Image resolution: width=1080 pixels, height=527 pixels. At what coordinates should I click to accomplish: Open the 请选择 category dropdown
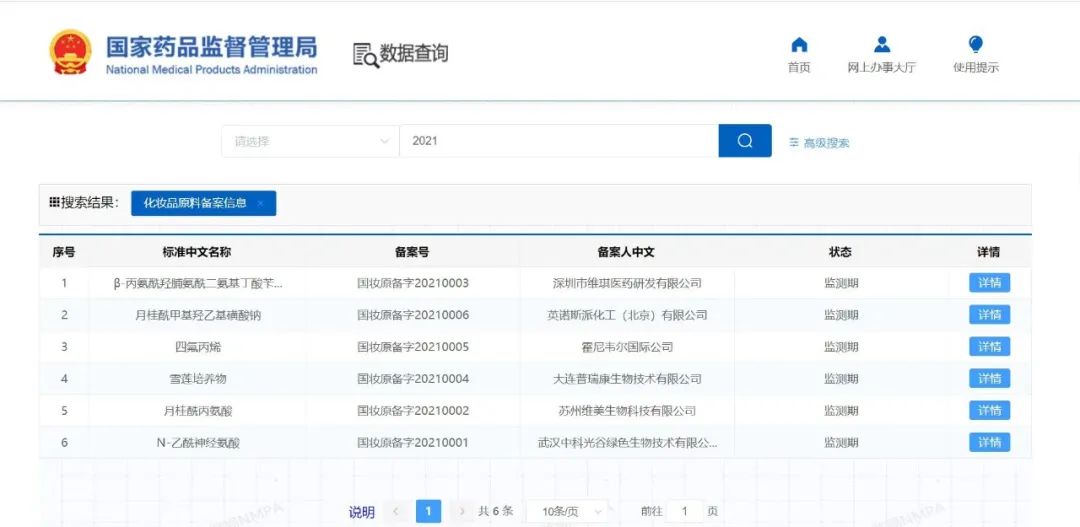(x=310, y=141)
